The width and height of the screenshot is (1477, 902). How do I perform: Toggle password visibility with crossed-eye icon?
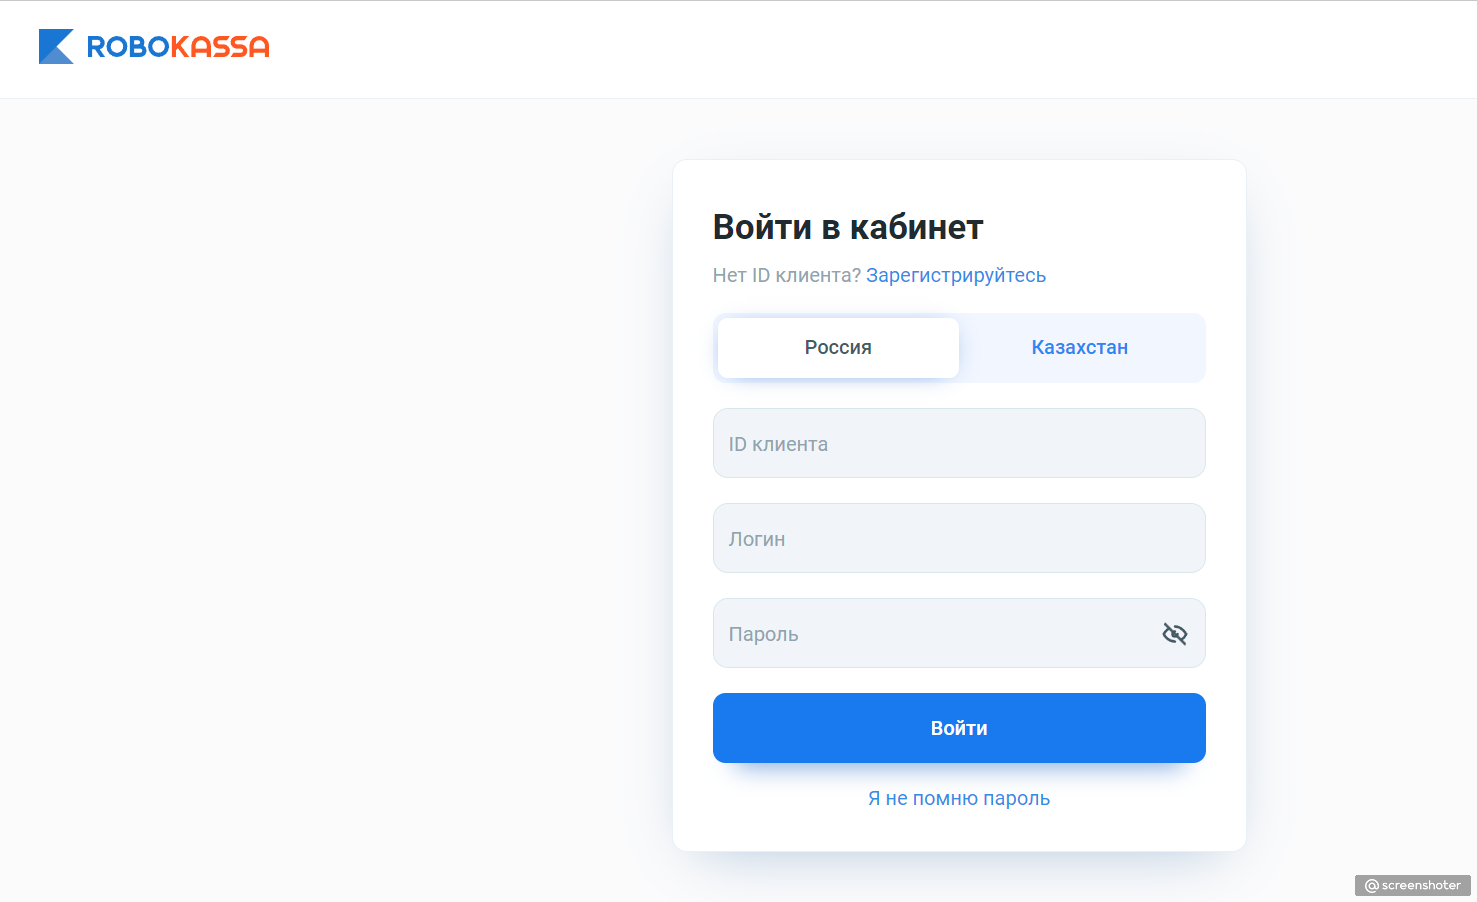pos(1175,633)
